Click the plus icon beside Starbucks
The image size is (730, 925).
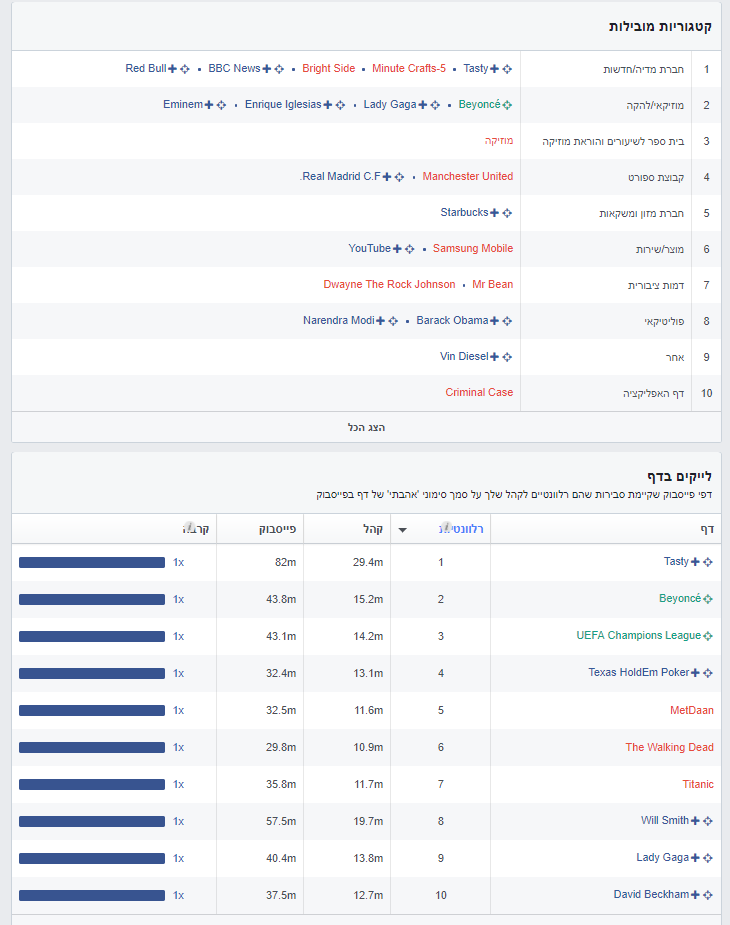(495, 213)
